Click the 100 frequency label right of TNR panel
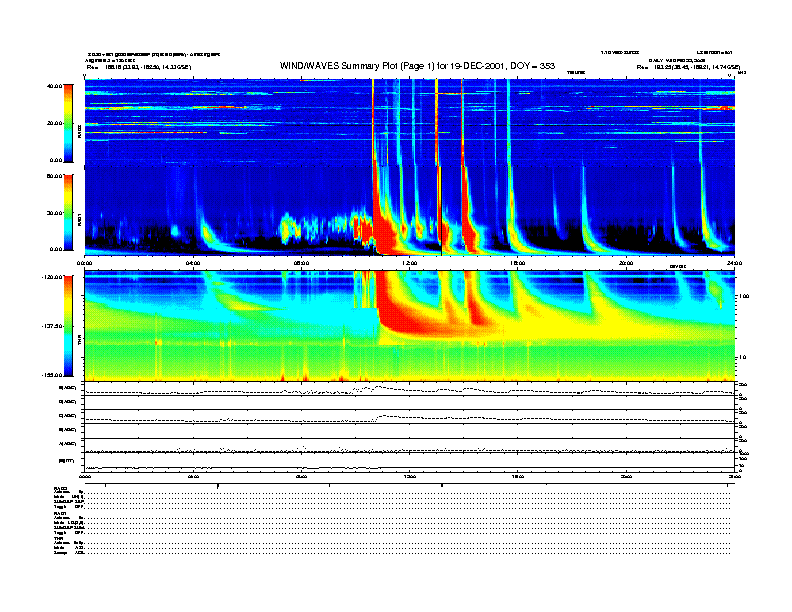The height and width of the screenshot is (612, 792). 744,296
